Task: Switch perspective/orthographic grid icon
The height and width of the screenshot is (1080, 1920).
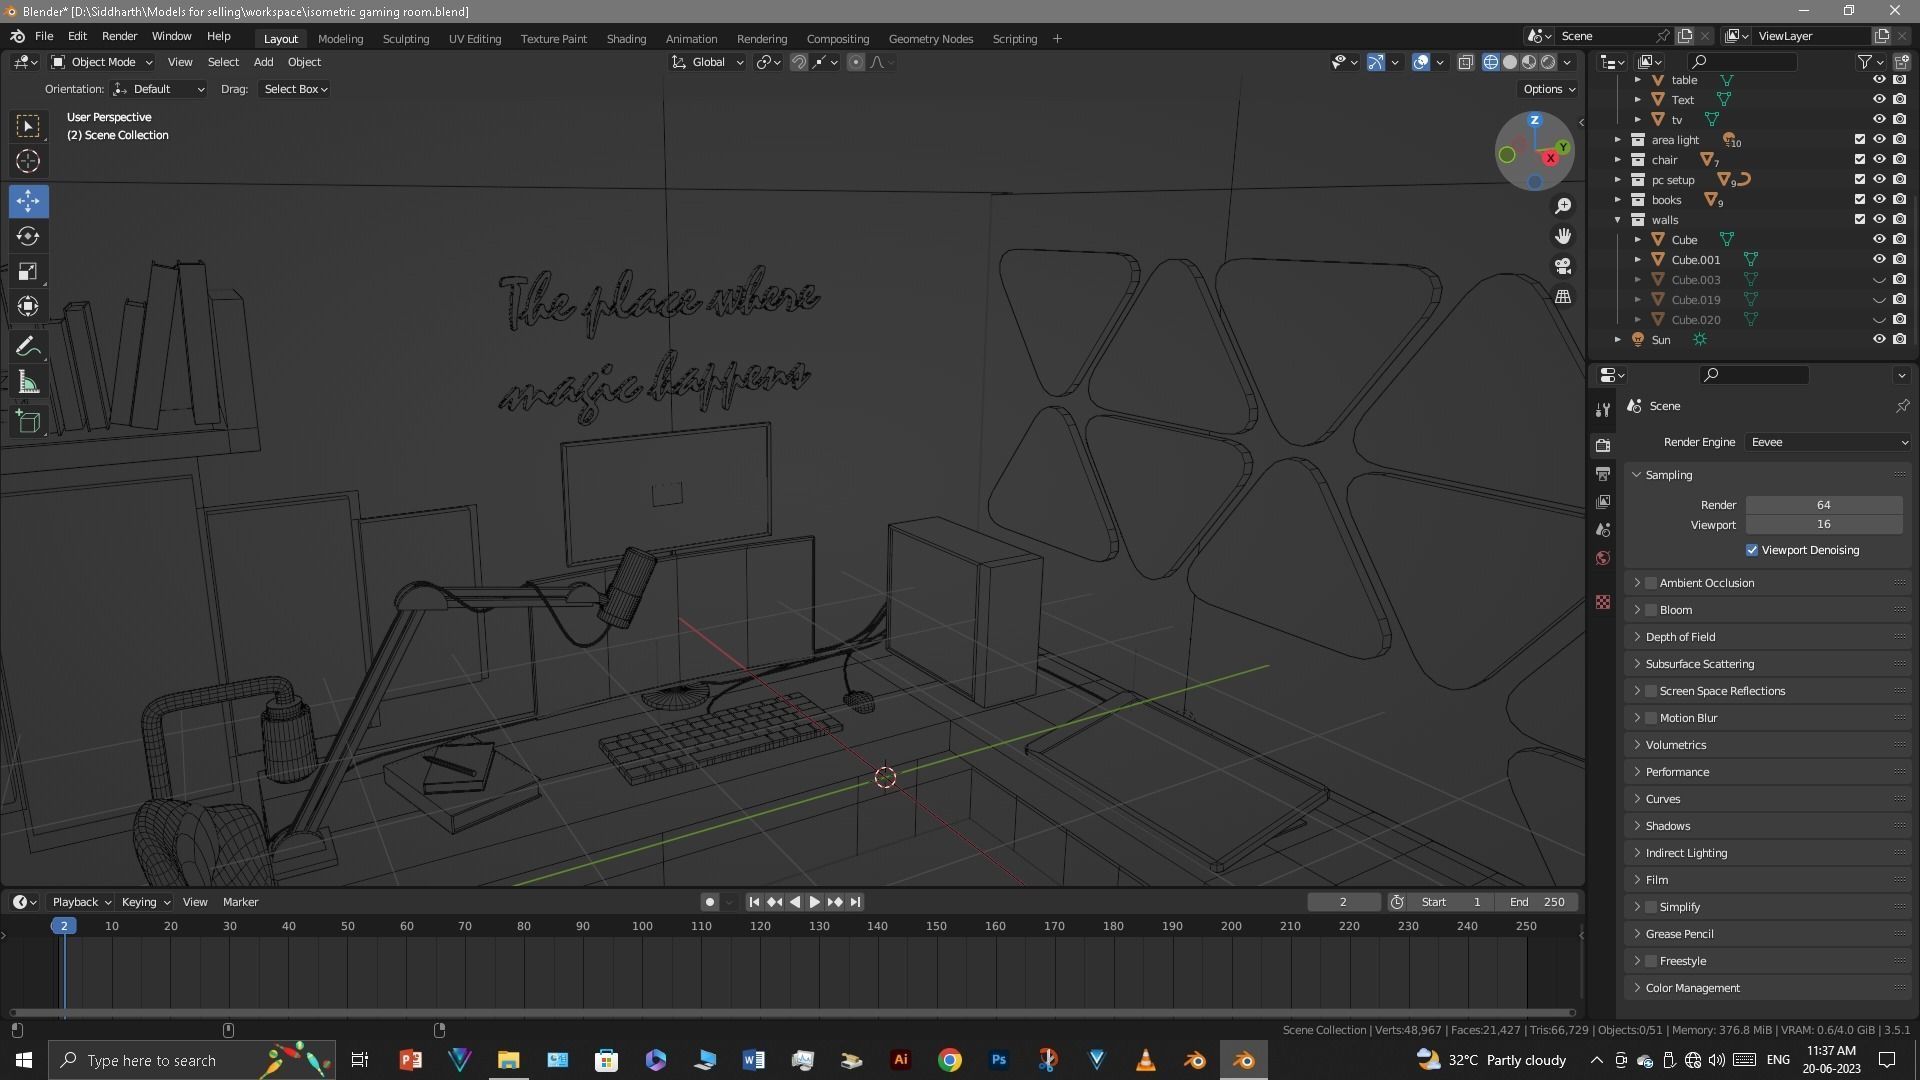Action: pos(1563,297)
